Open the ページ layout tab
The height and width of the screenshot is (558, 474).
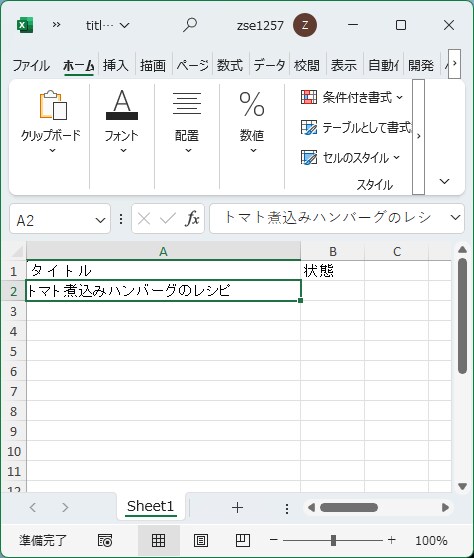[x=192, y=65]
